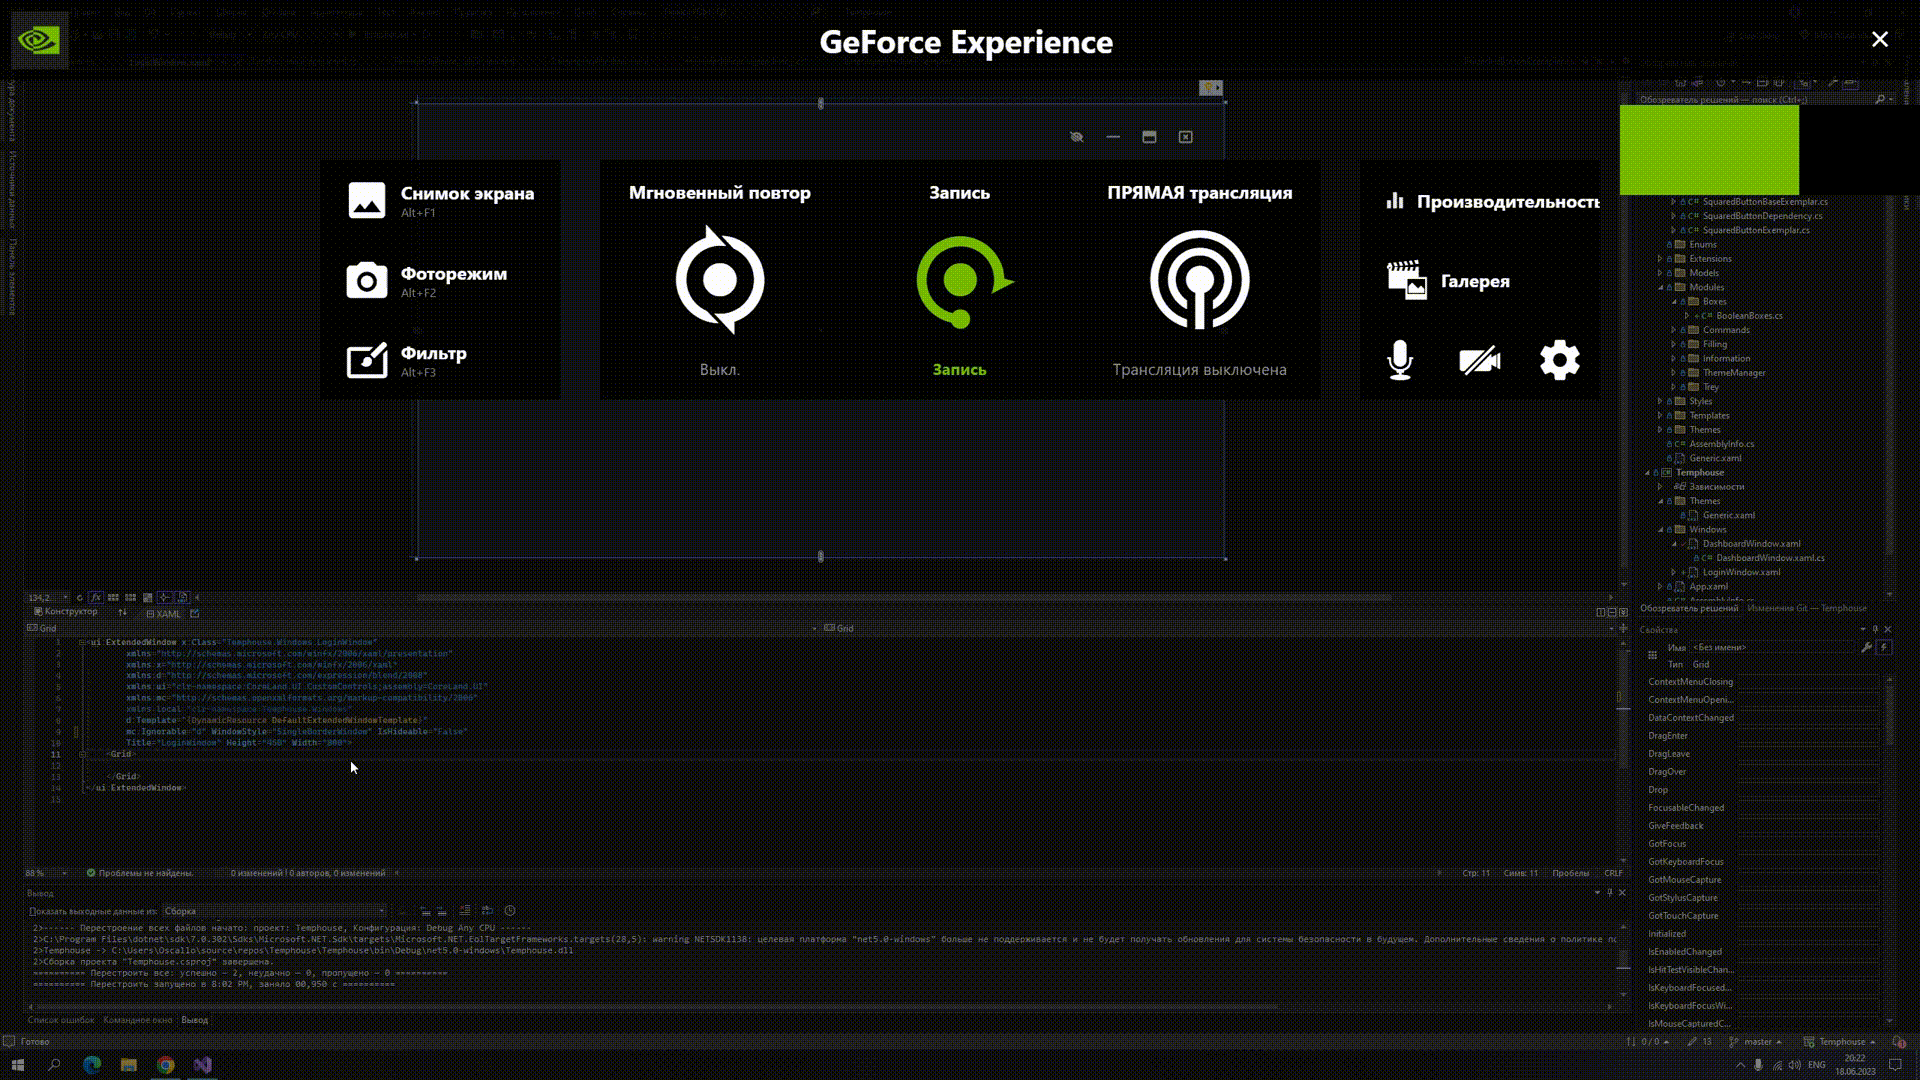Collapse the Modules folder
This screenshot has height=1080, width=1920.
1661,287
